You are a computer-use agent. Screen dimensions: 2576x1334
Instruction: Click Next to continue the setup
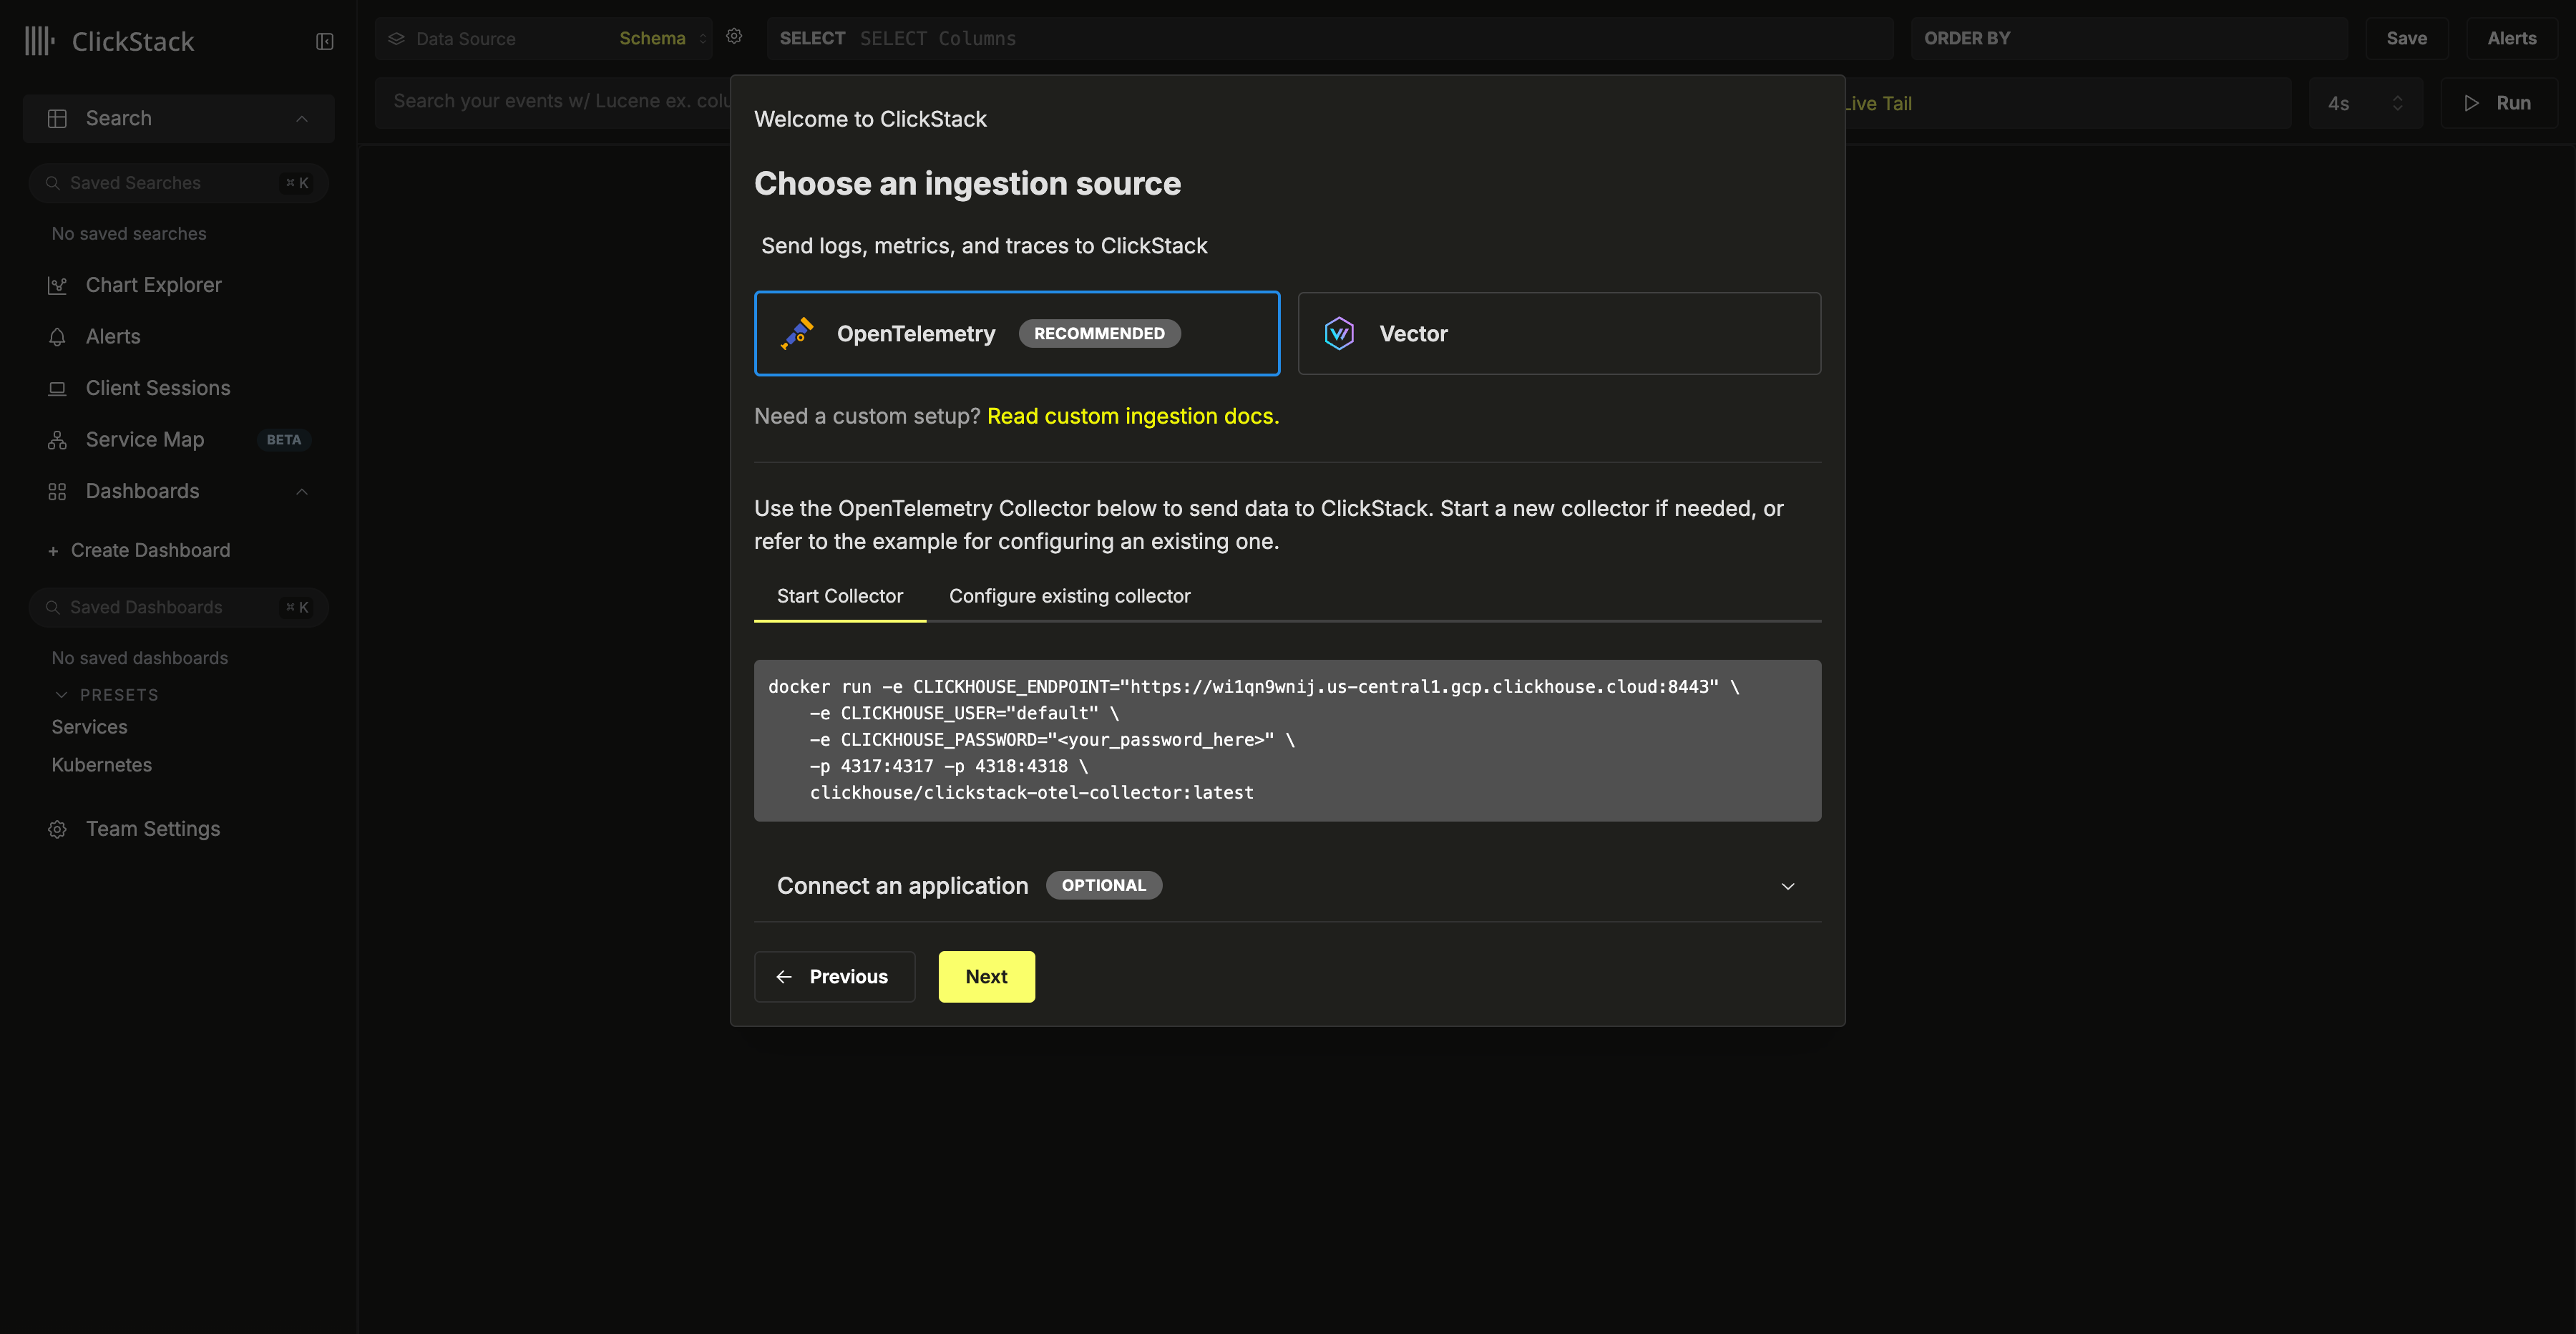[986, 977]
